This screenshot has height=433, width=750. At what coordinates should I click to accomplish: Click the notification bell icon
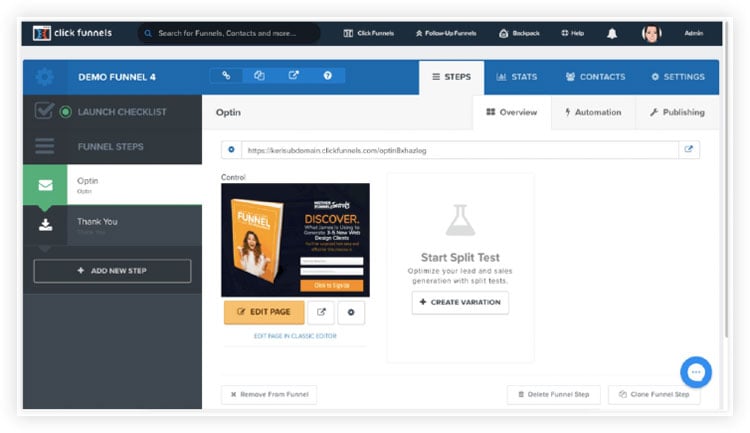click(x=612, y=33)
